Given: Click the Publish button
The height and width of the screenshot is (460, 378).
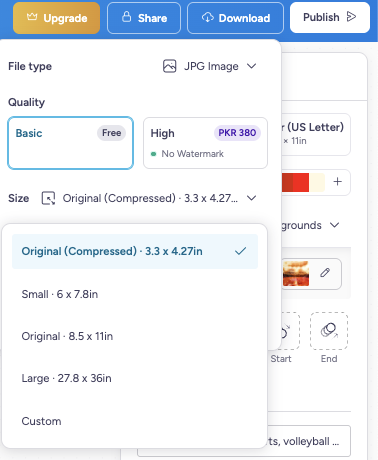Looking at the screenshot, I should pos(330,17).
